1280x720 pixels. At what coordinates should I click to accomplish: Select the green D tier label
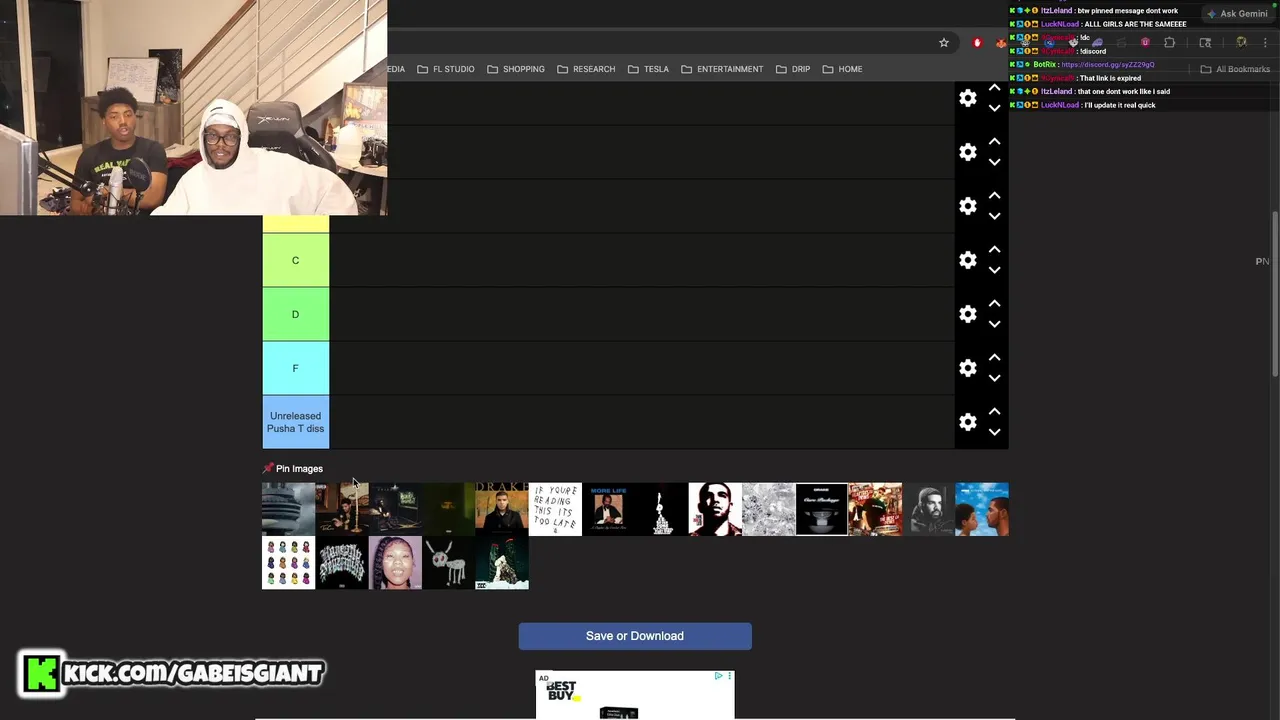point(295,314)
